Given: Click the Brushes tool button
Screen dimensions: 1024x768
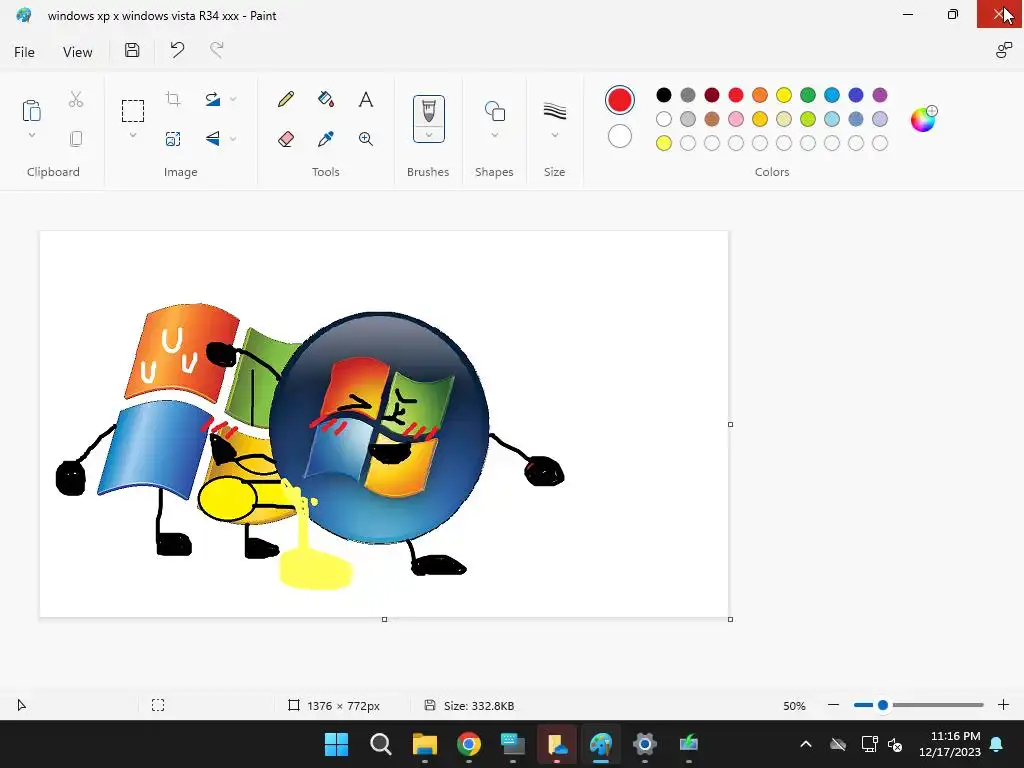Looking at the screenshot, I should pos(428,111).
